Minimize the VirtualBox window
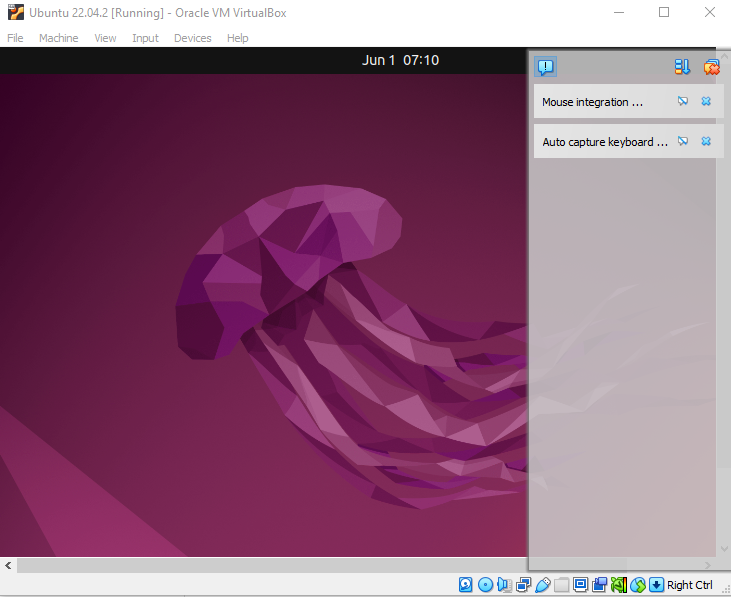731x597 pixels. [x=619, y=12]
